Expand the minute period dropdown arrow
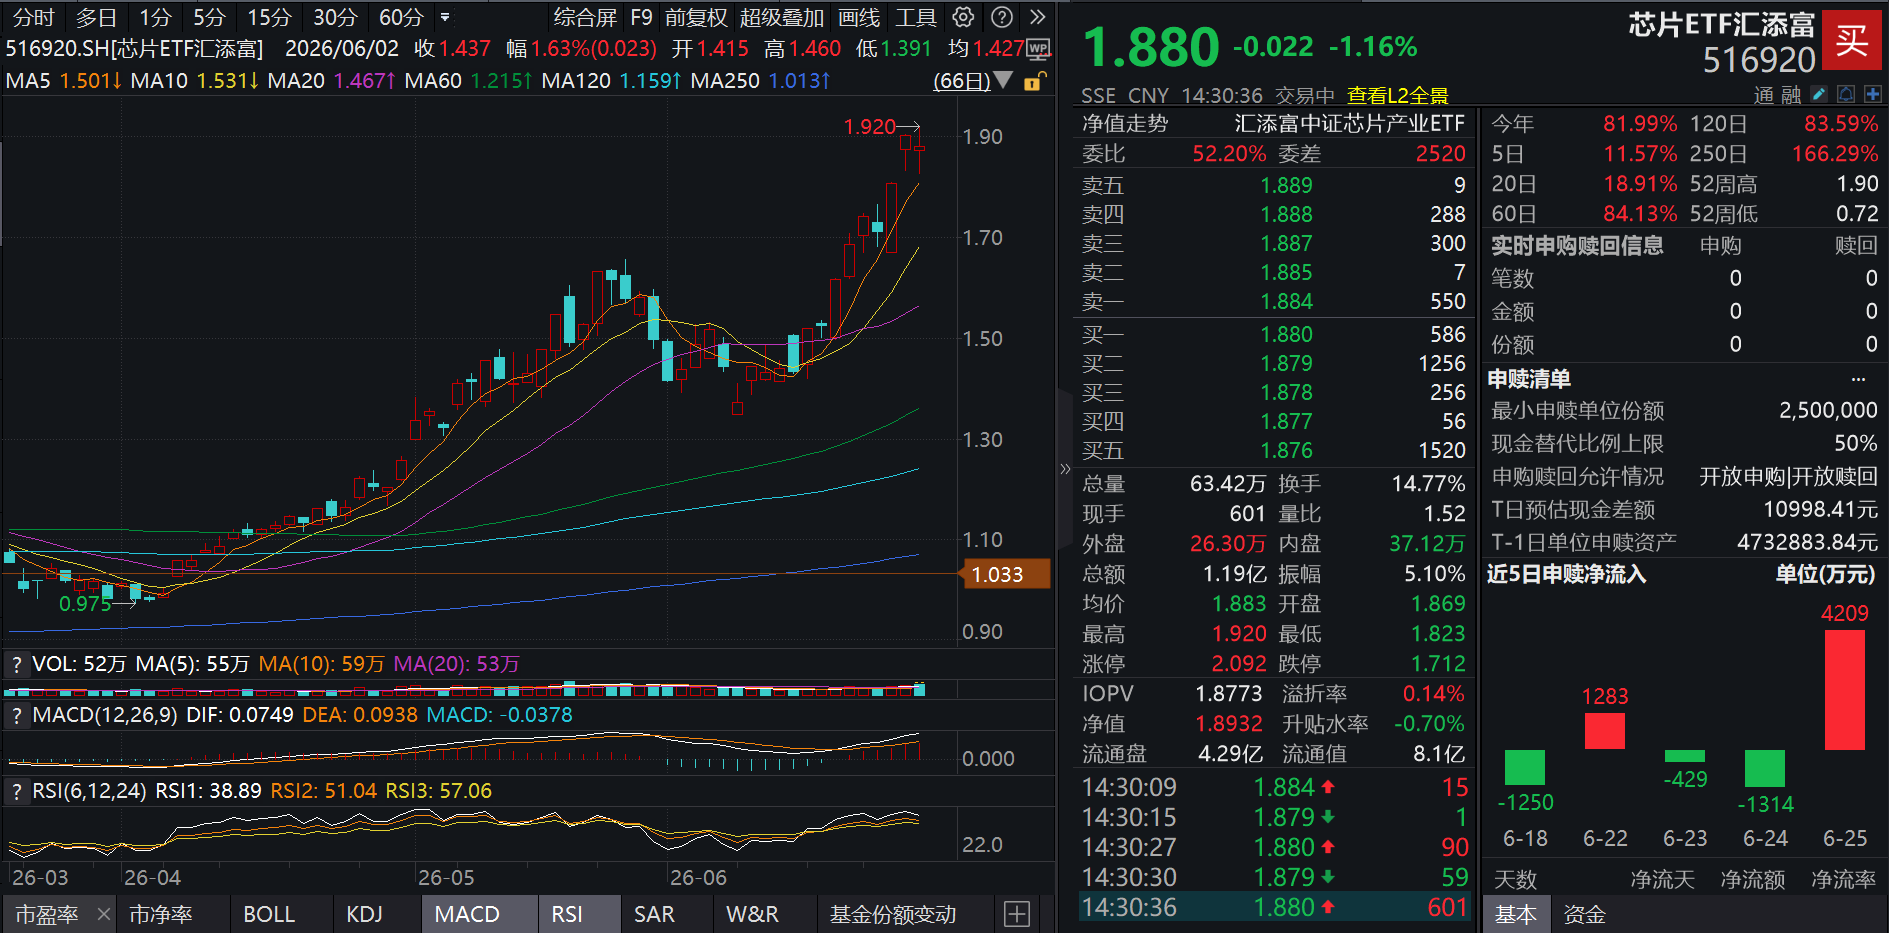This screenshot has height=933, width=1889. (x=445, y=17)
